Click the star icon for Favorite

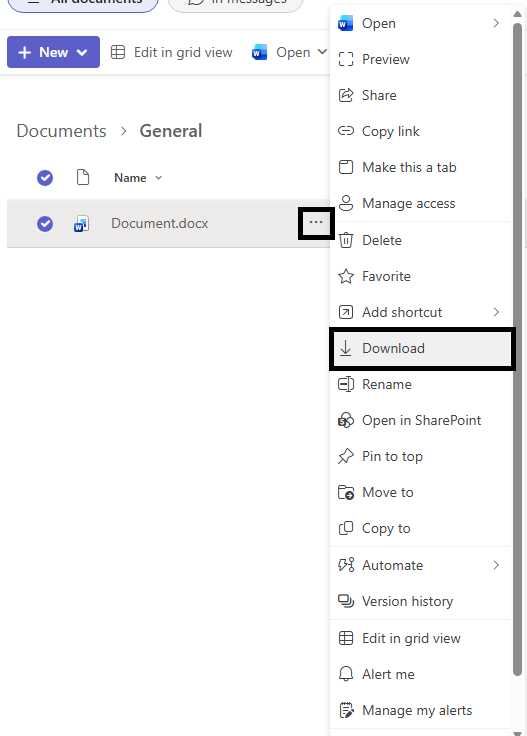(346, 276)
